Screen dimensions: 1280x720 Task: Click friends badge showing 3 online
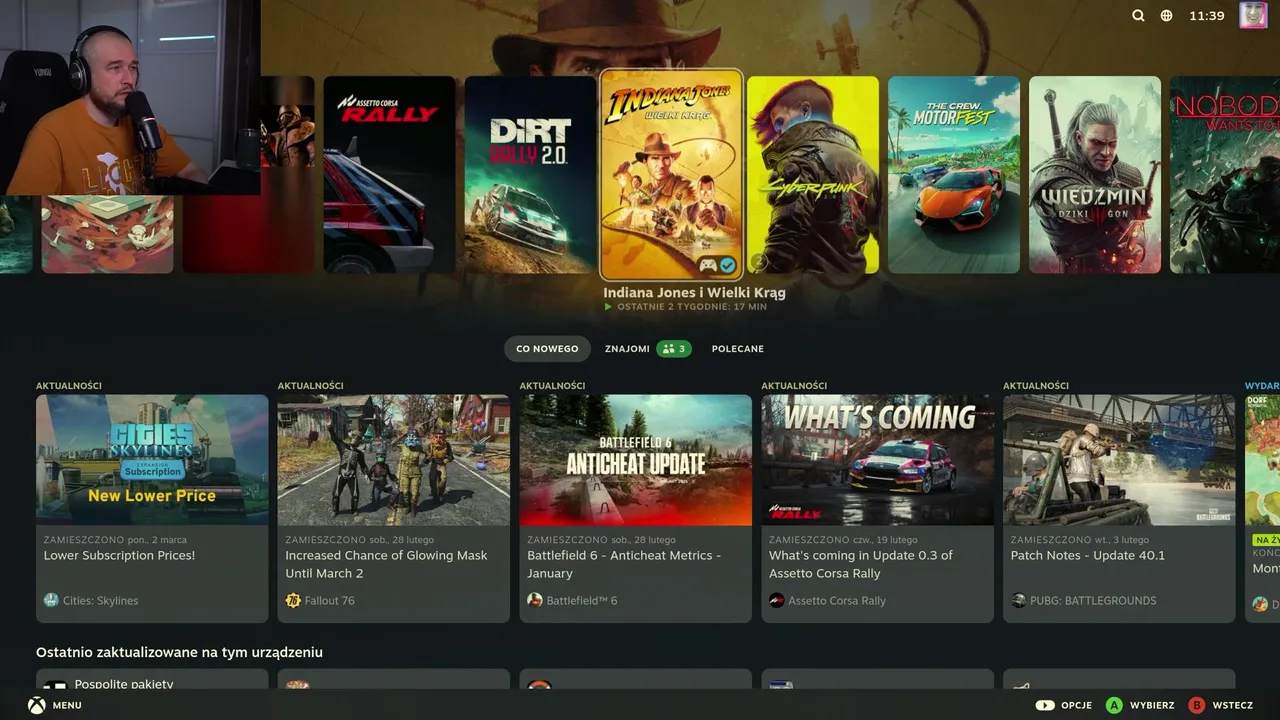coord(674,349)
